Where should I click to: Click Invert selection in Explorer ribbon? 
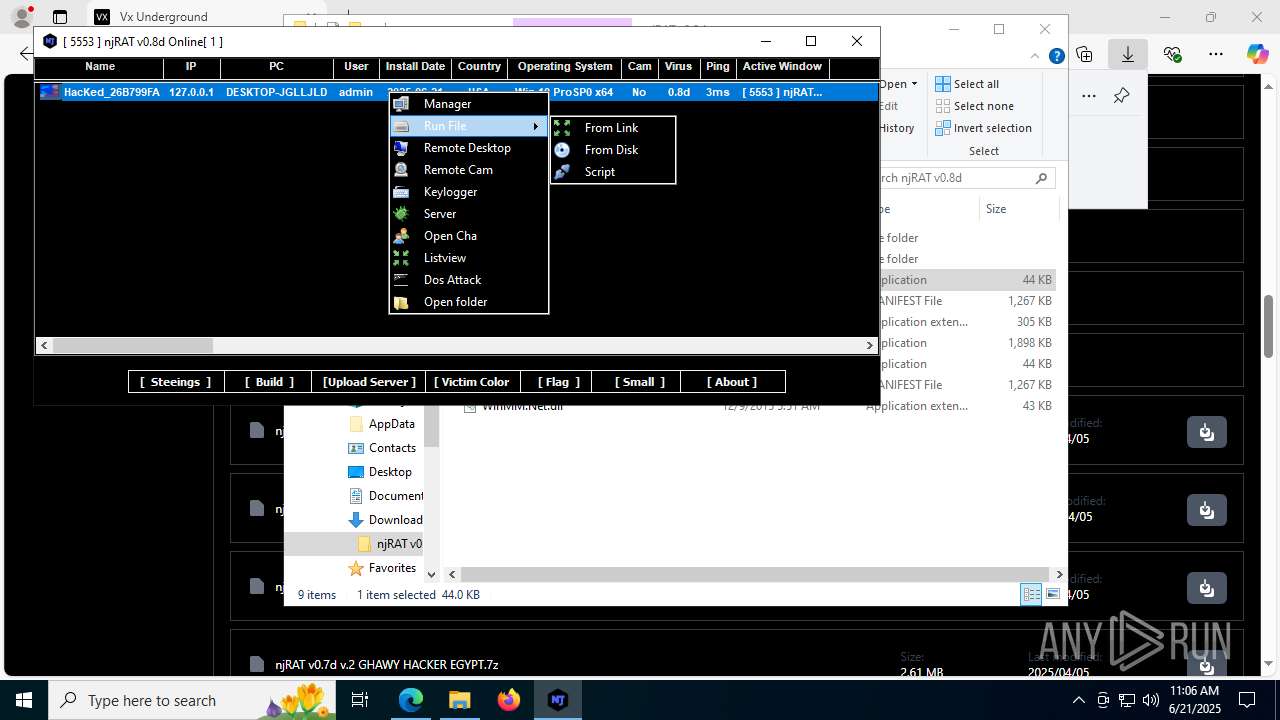click(x=983, y=128)
